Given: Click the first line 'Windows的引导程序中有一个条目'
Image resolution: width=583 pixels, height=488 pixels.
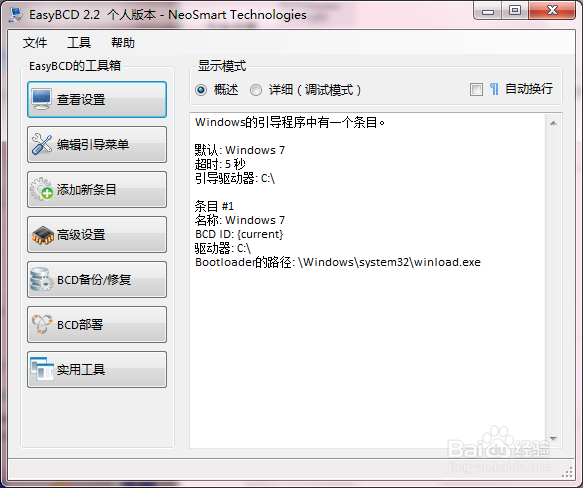Looking at the screenshot, I should click(290, 122).
